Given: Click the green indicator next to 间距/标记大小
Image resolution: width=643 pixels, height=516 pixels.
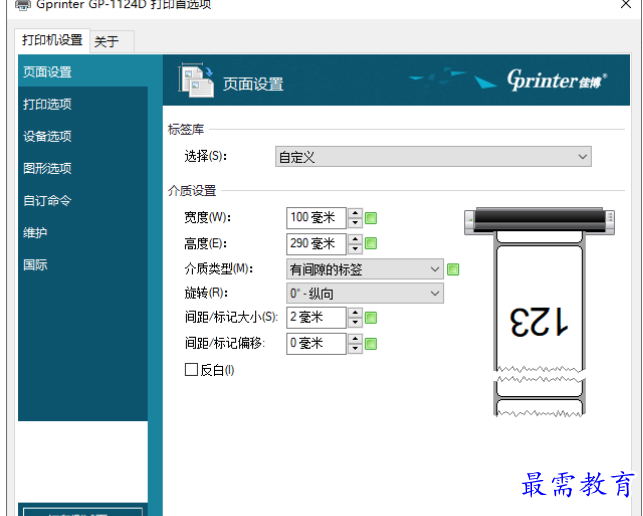Looking at the screenshot, I should click(x=371, y=317).
